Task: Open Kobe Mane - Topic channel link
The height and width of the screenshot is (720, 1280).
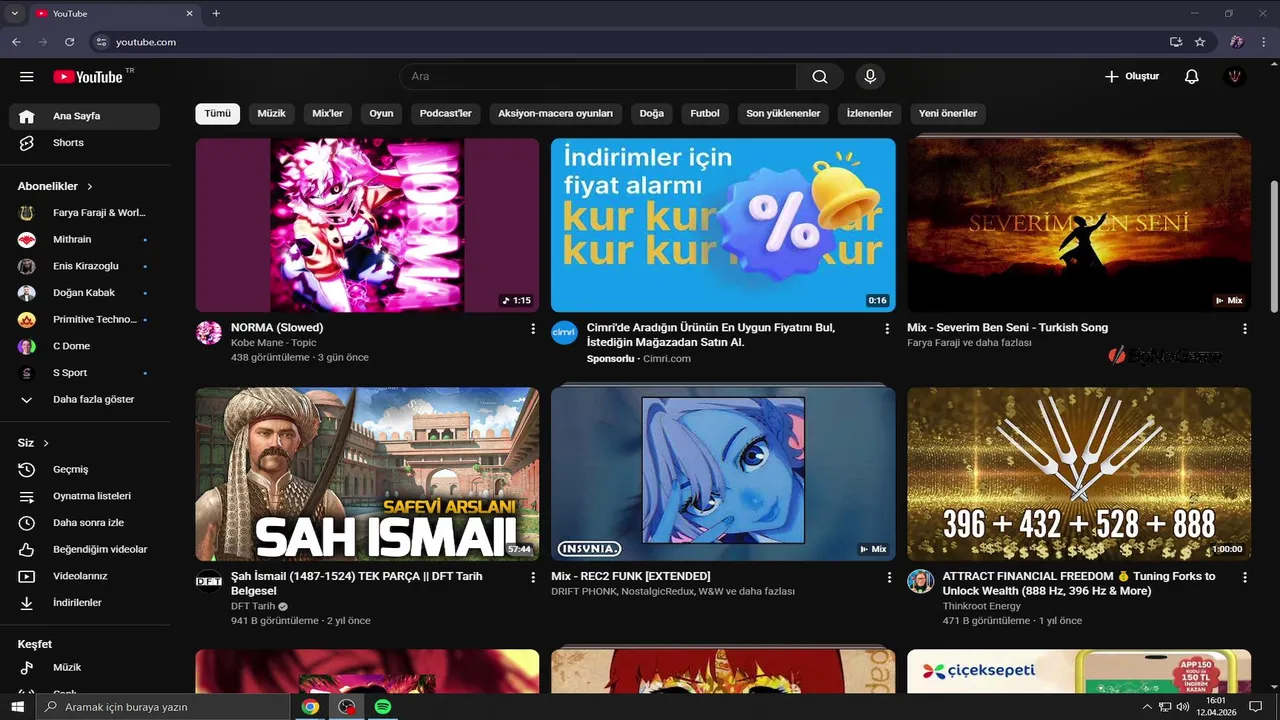Action: click(x=273, y=343)
